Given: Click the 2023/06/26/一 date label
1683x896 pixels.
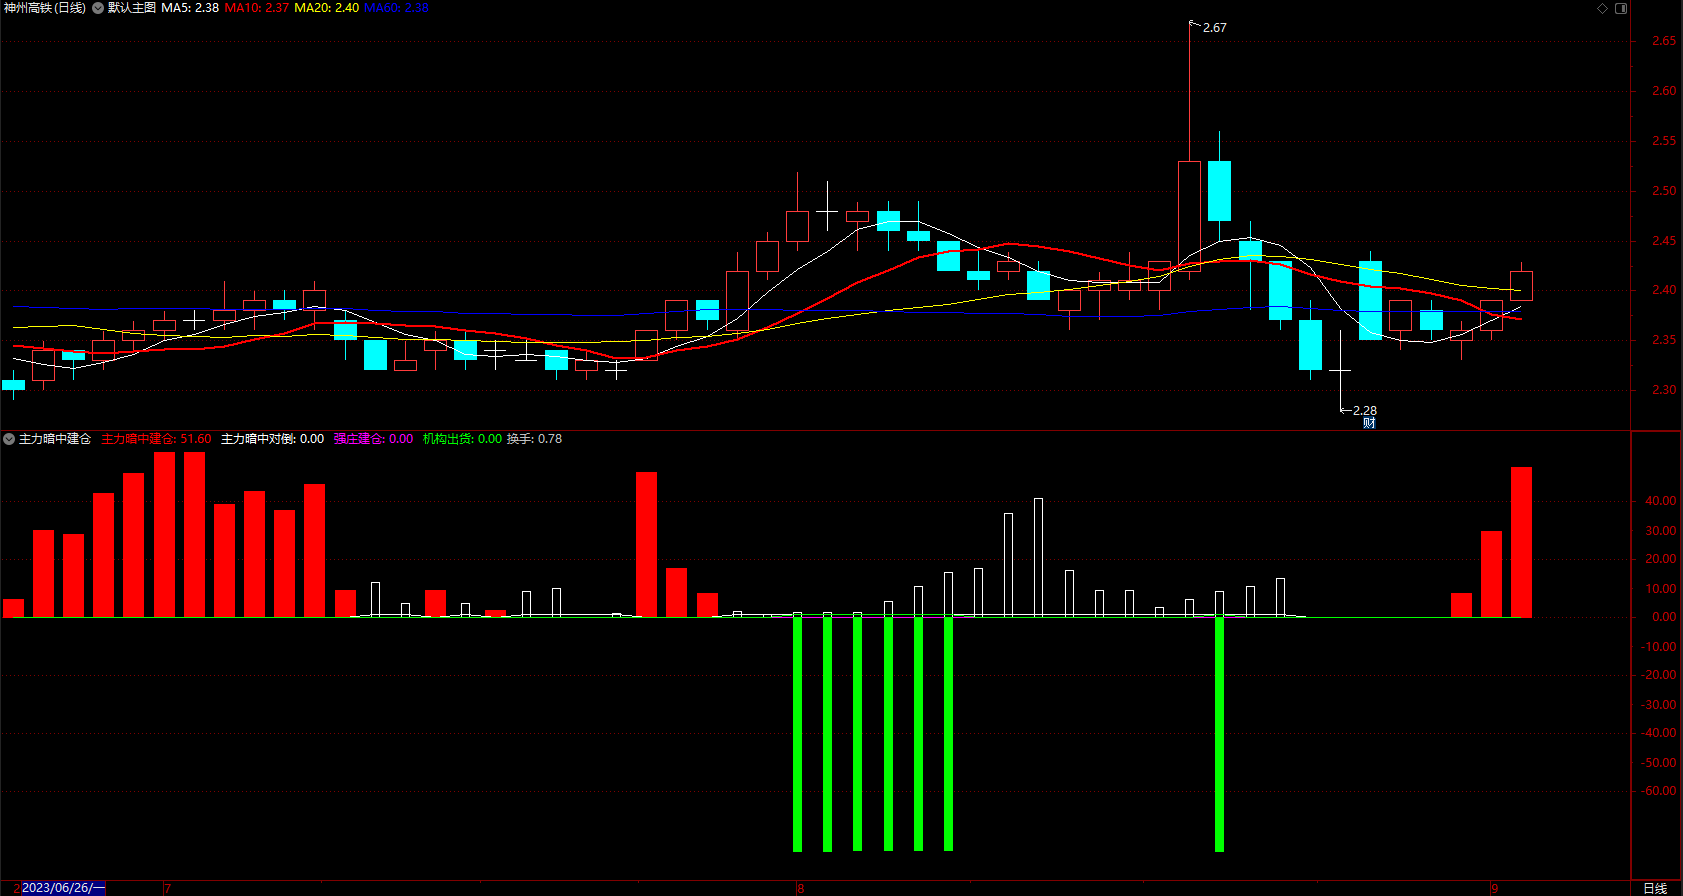Looking at the screenshot, I should tap(63, 888).
